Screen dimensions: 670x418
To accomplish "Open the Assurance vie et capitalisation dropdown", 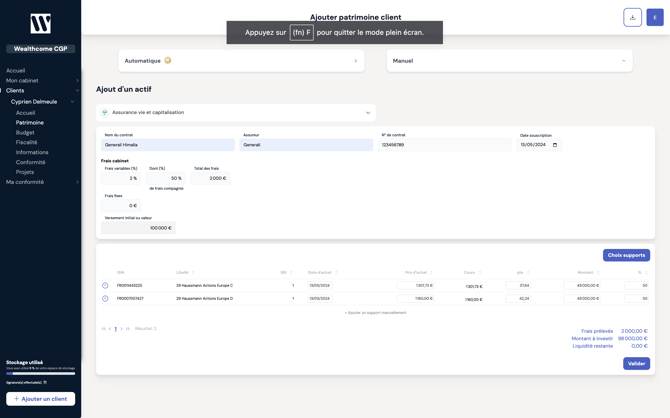I will coord(367,113).
